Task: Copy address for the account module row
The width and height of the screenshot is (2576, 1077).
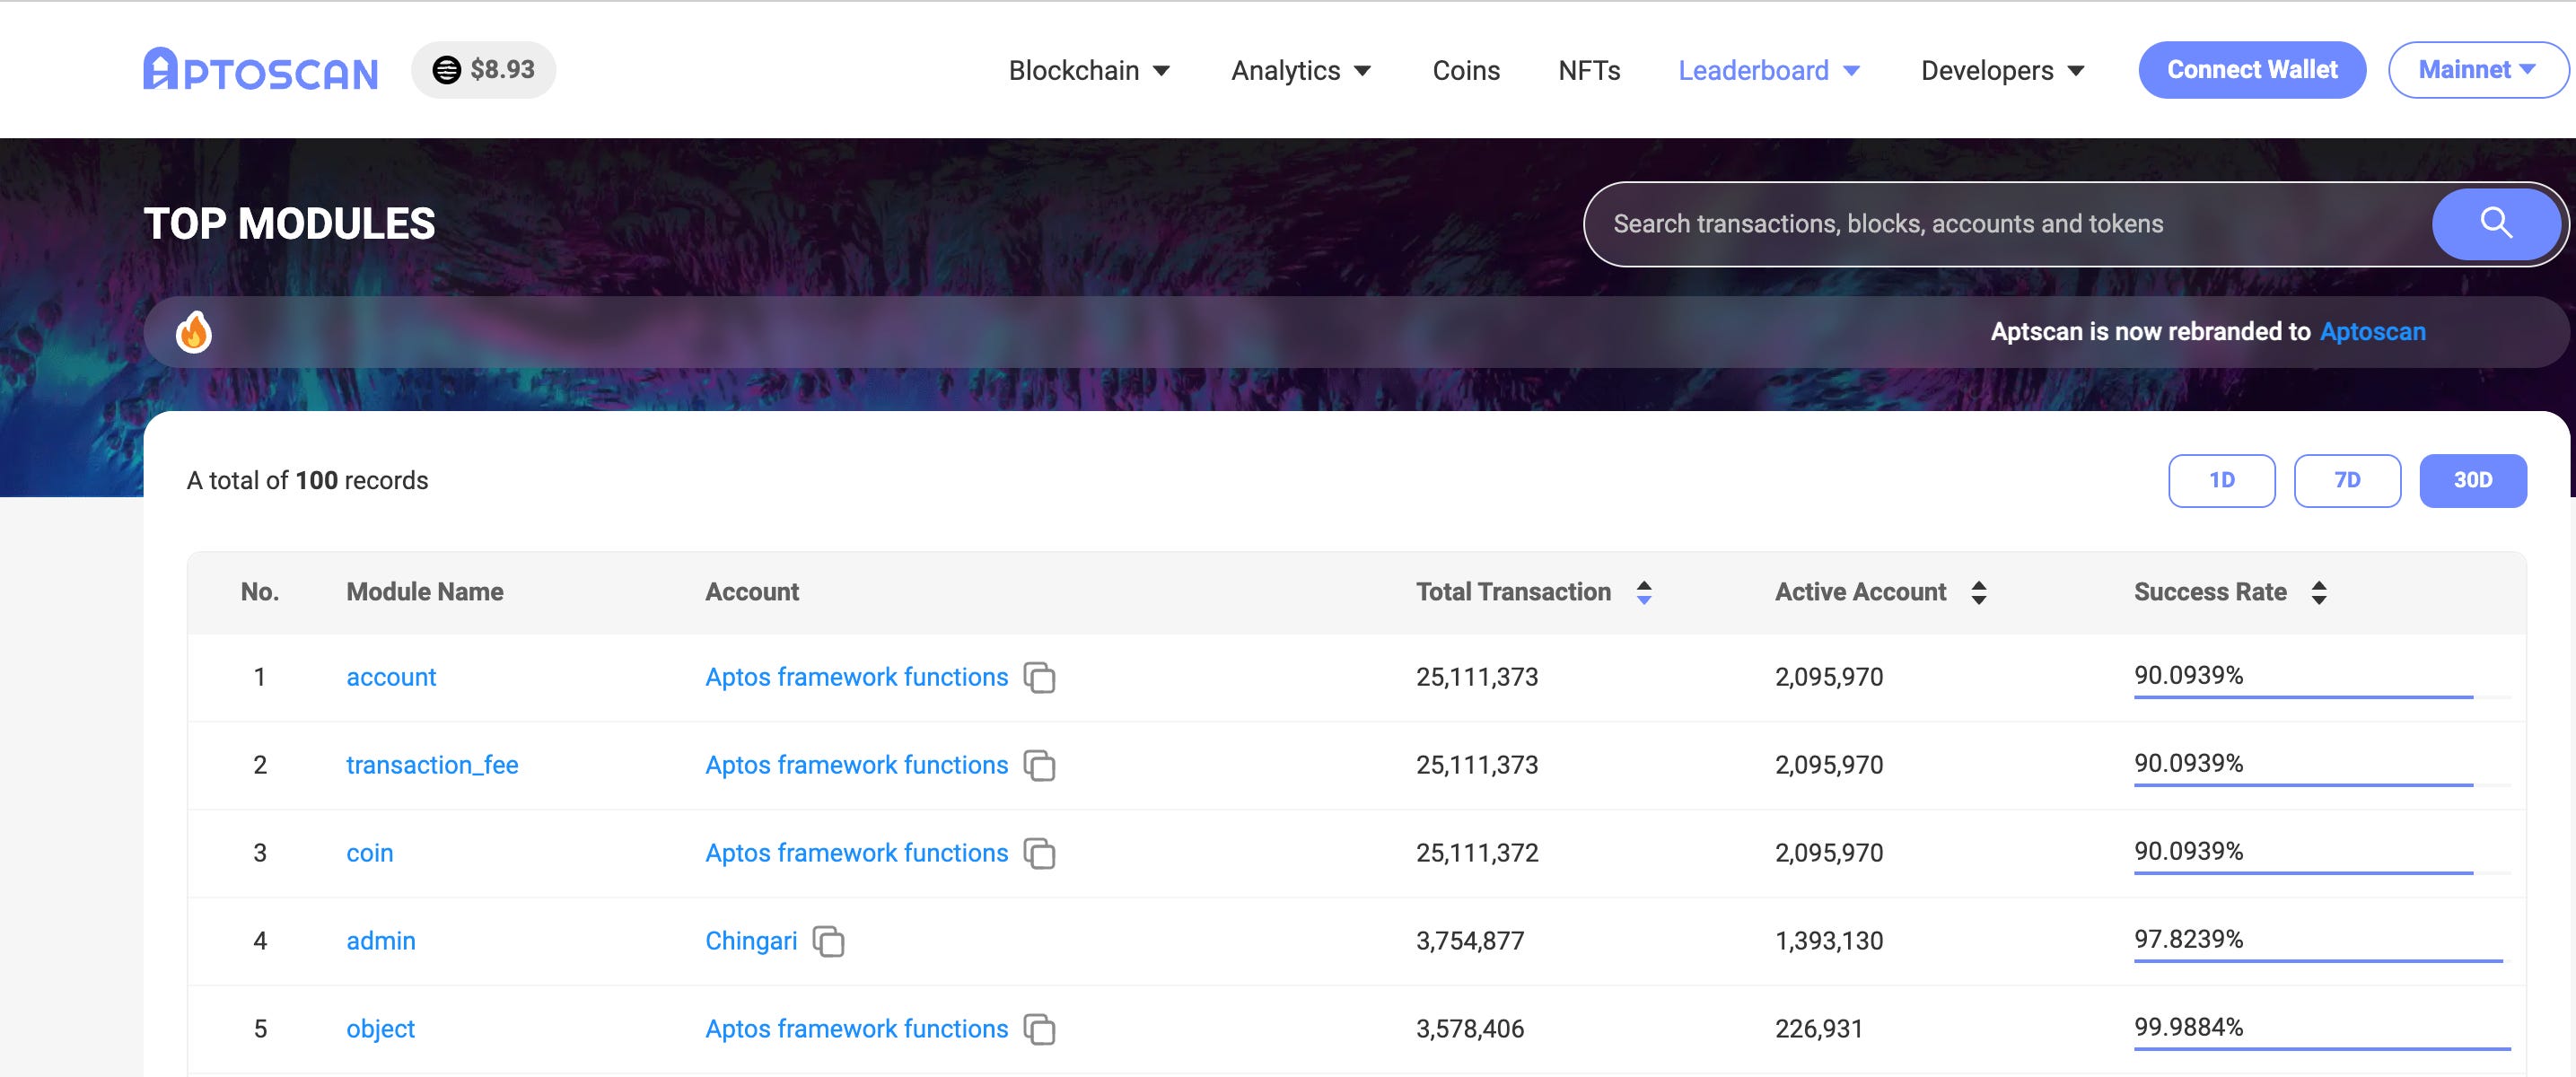Action: click(1040, 677)
